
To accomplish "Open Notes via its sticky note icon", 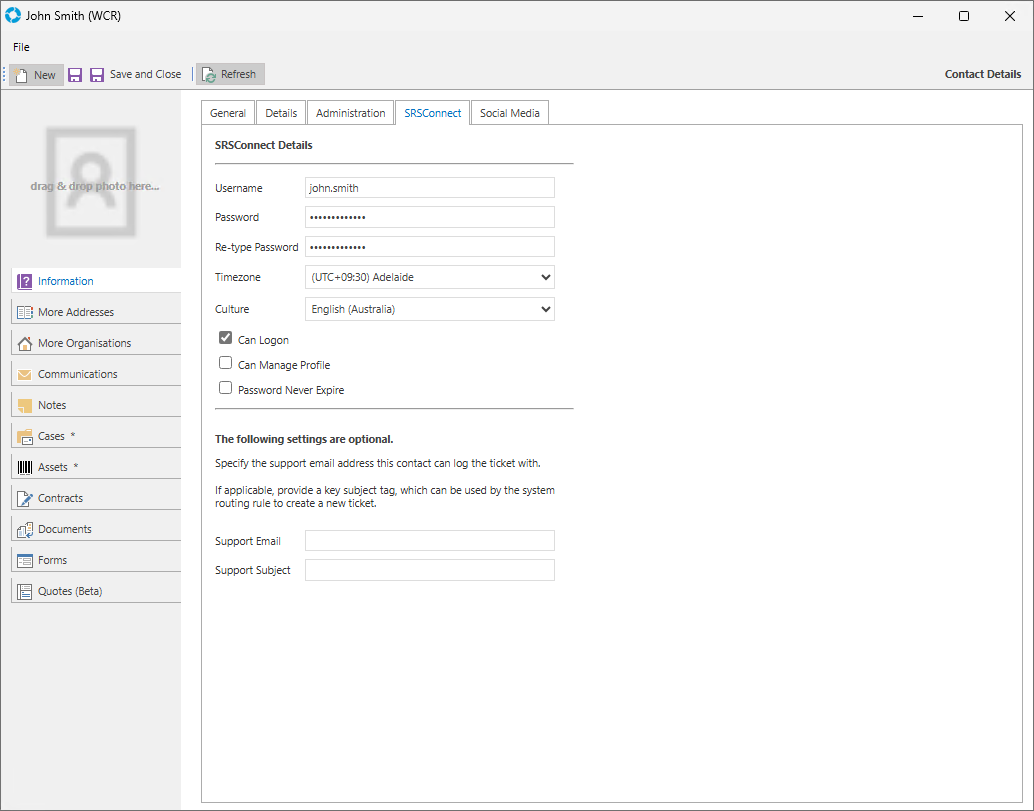I will pyautogui.click(x=25, y=405).
